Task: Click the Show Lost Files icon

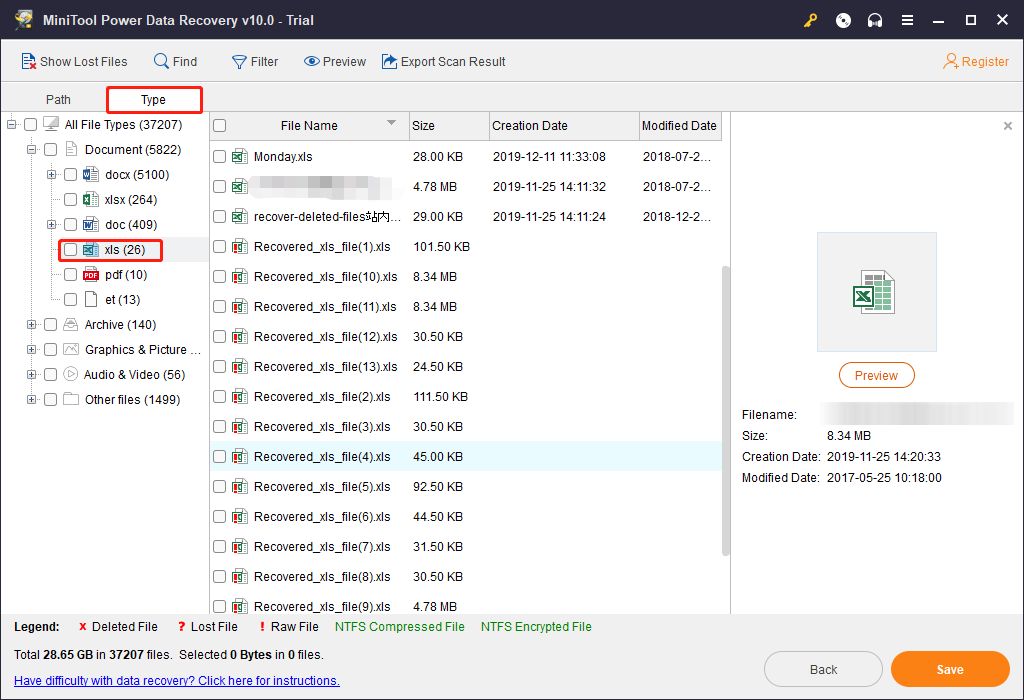Action: (x=28, y=61)
